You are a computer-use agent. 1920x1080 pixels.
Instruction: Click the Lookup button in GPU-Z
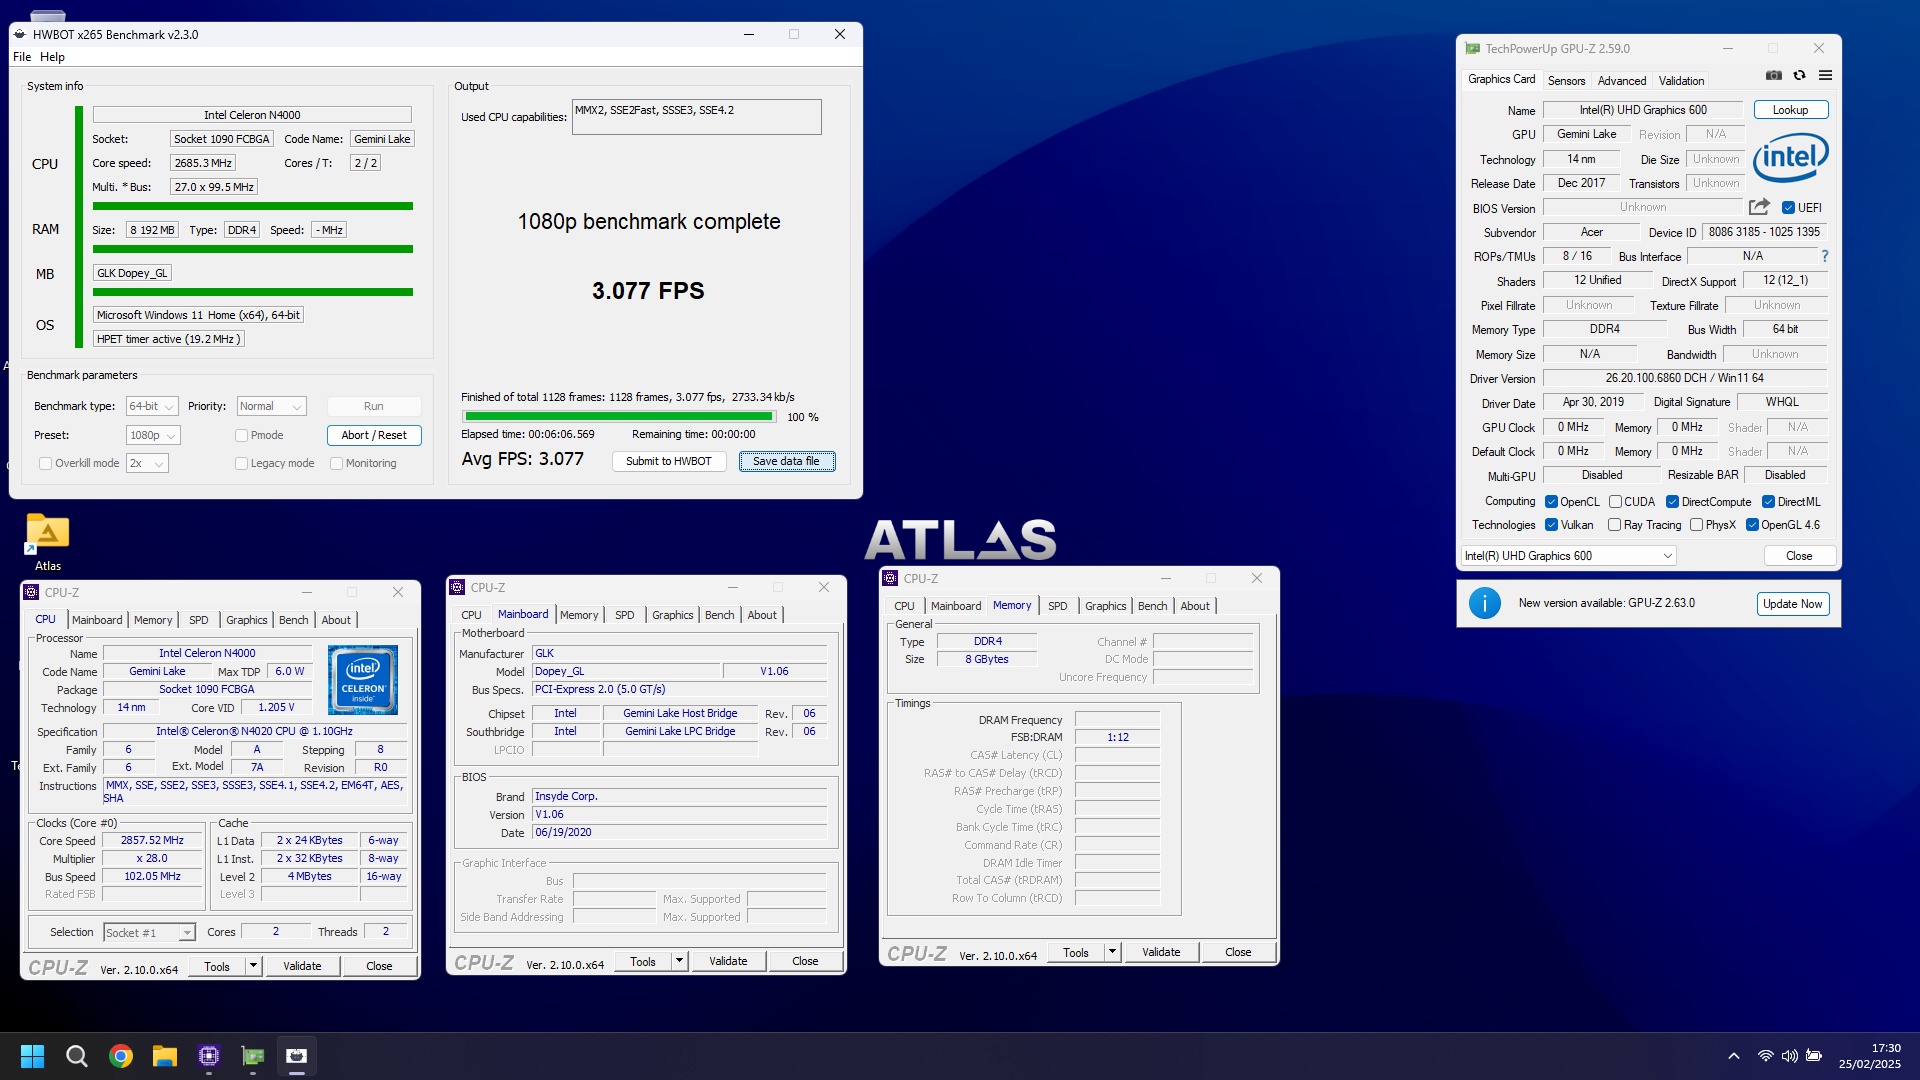coord(1790,110)
